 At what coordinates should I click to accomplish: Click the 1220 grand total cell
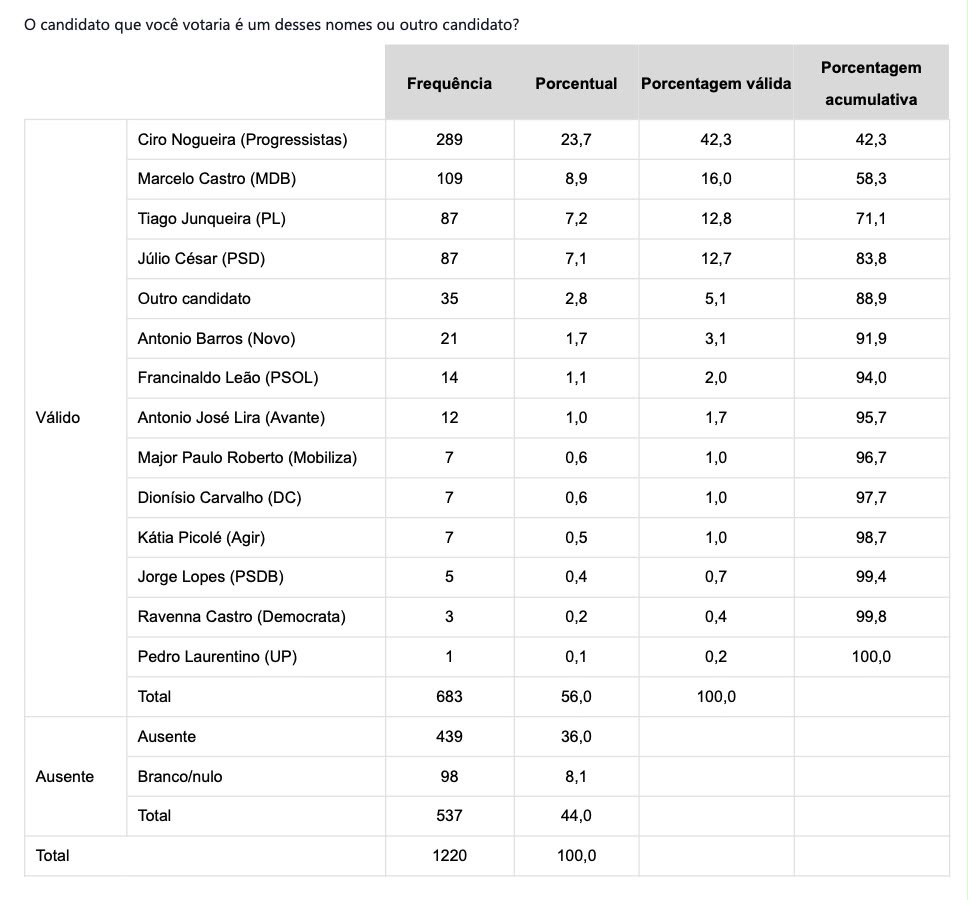click(449, 856)
